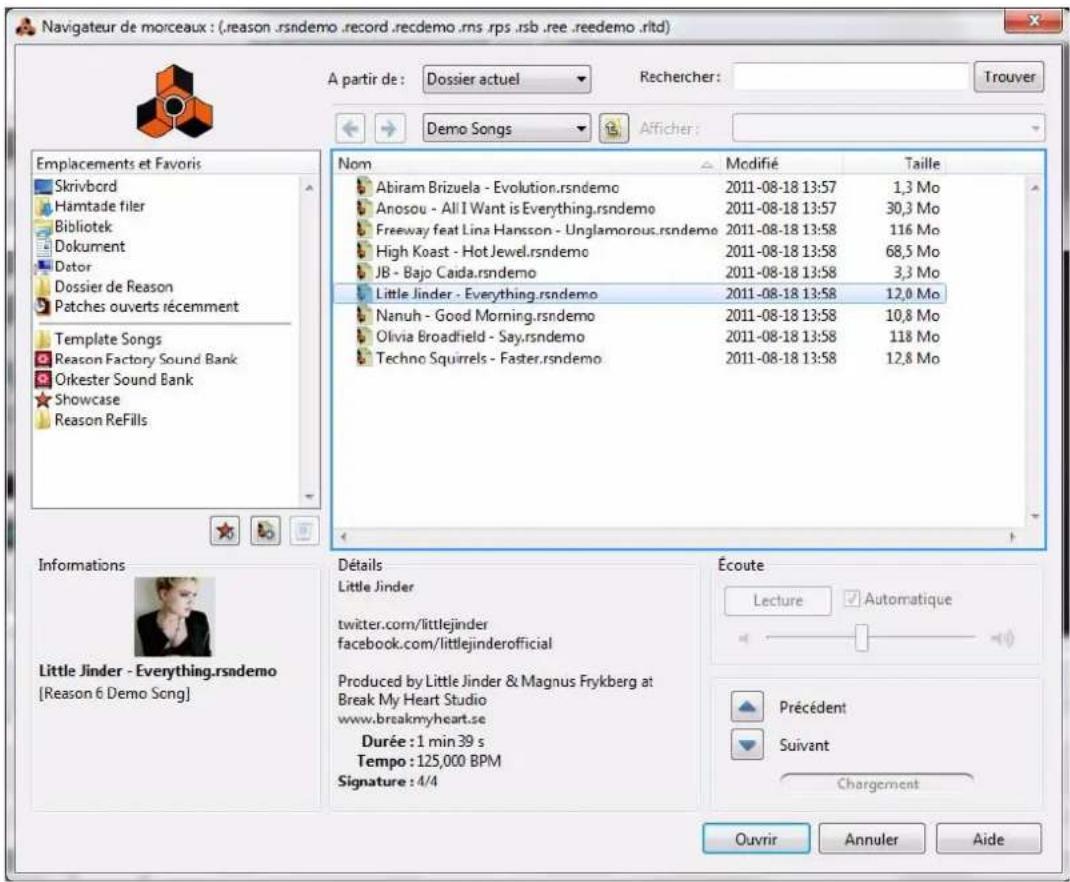The width and height of the screenshot is (1070, 882).
Task: Click the file list horizontal scrollbar right arrow
Action: [x=1013, y=537]
